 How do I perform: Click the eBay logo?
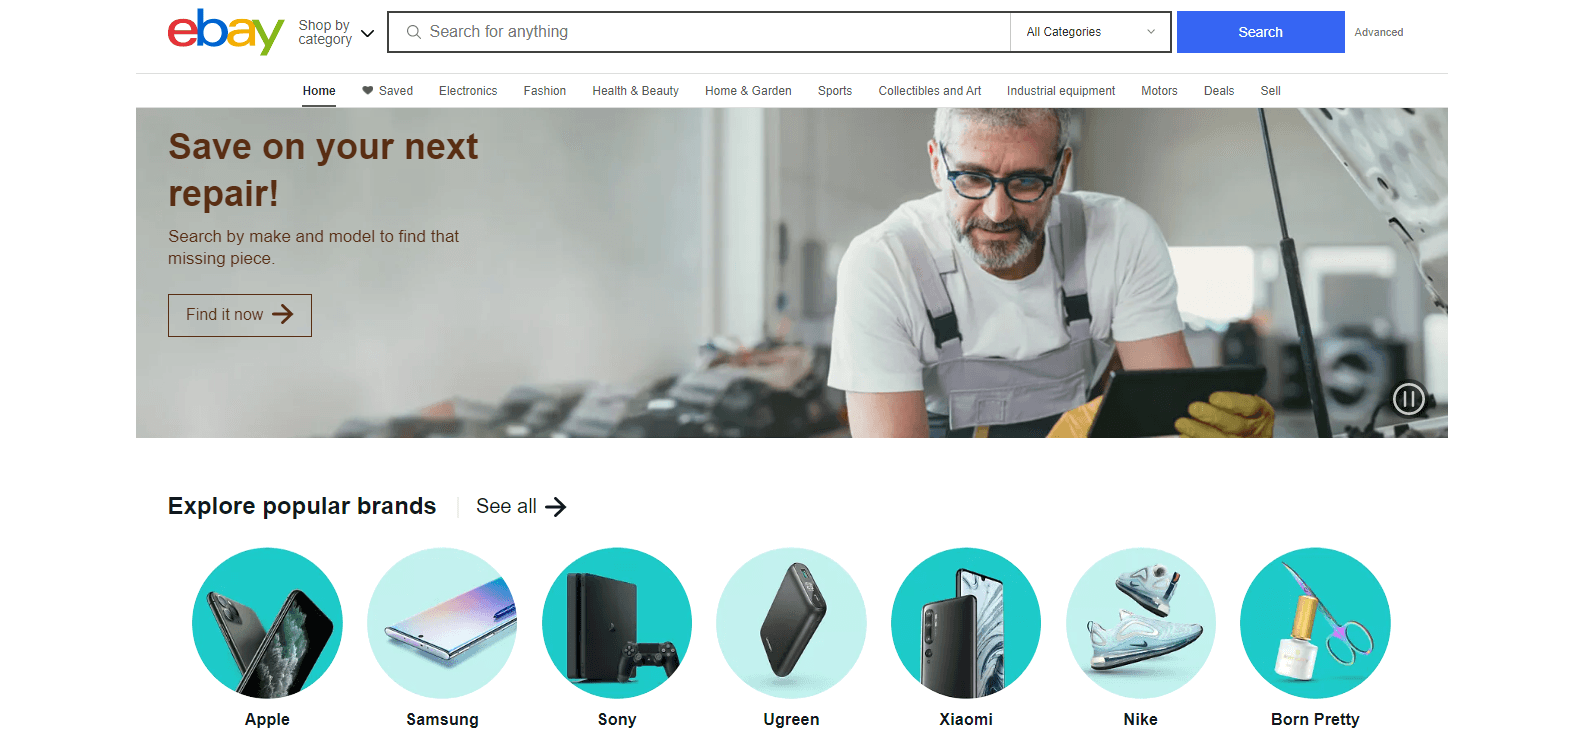pyautogui.click(x=226, y=32)
